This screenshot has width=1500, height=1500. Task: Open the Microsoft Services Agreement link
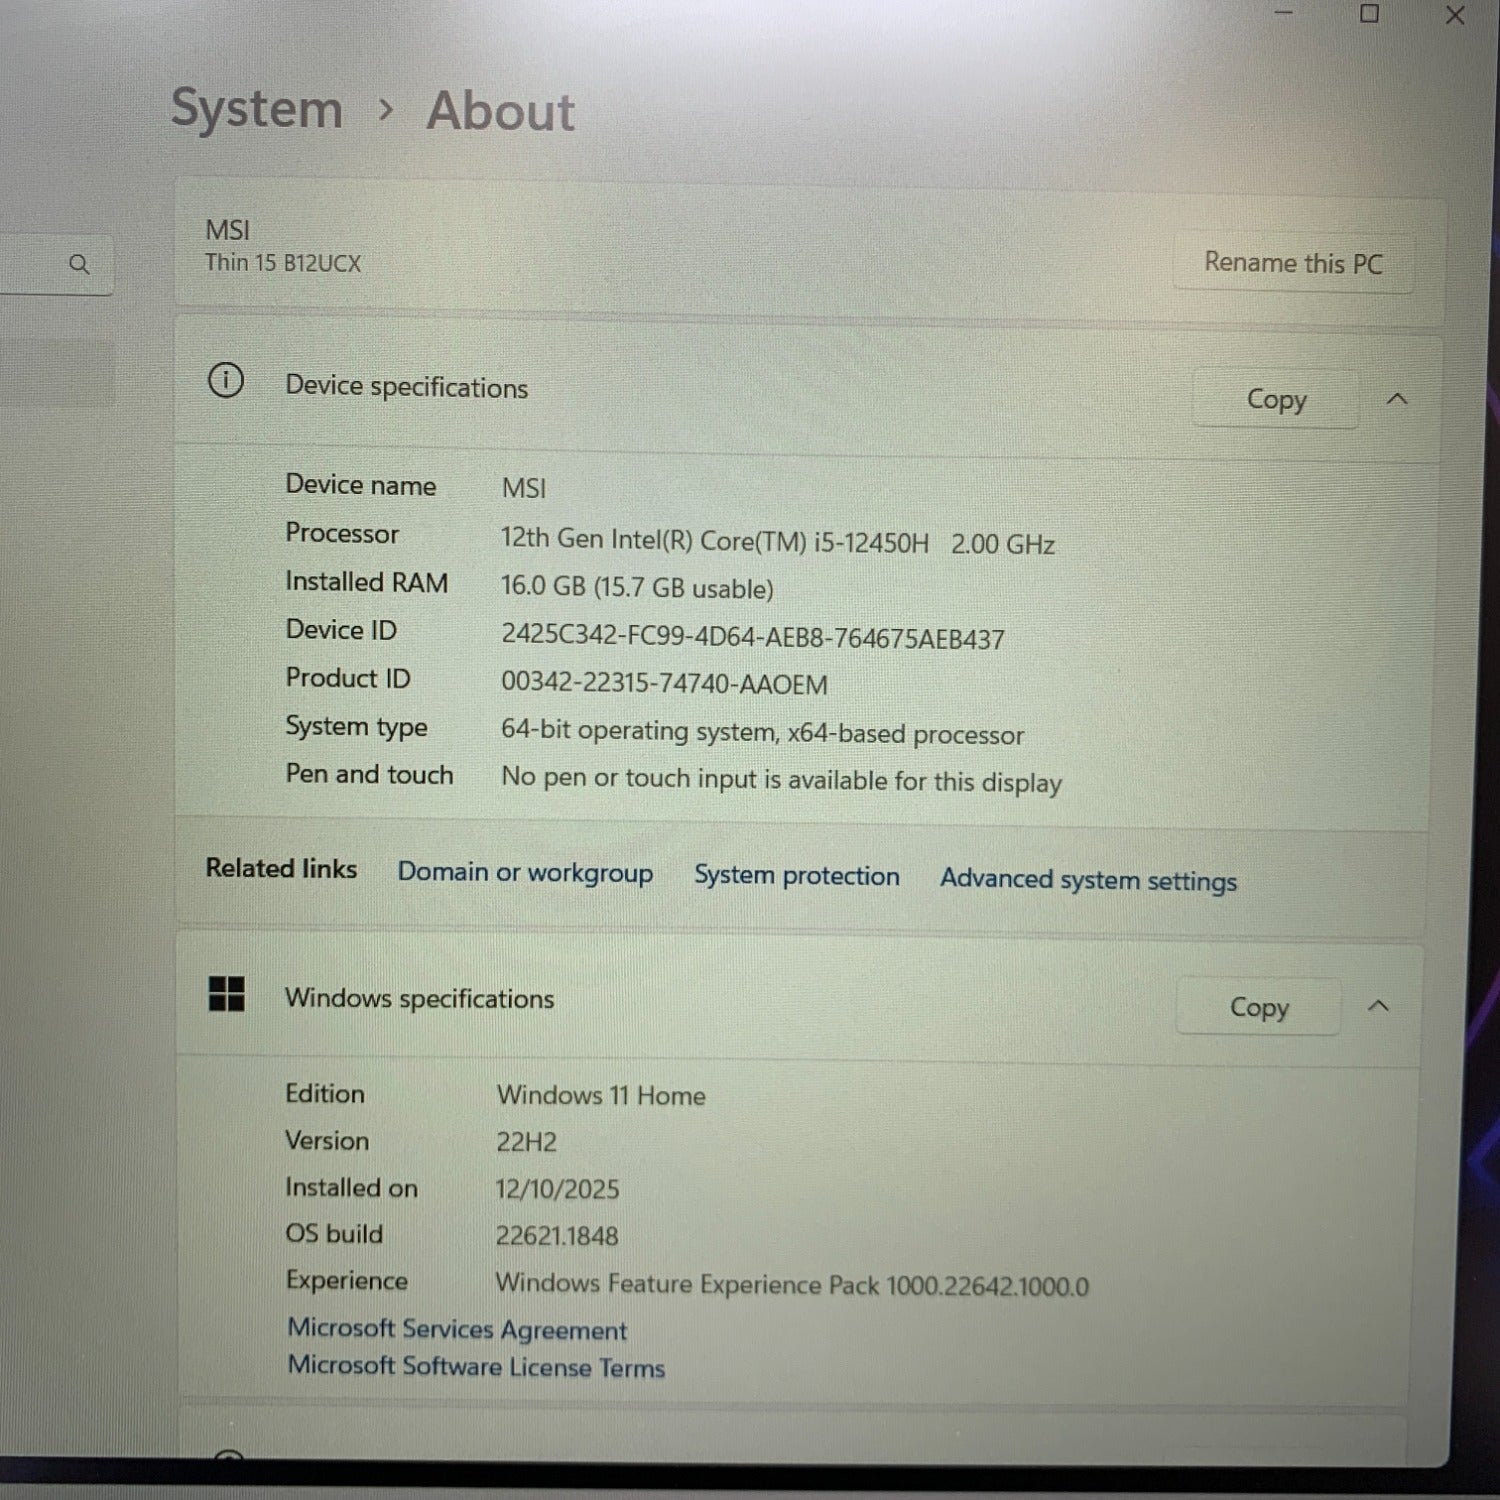coord(457,1329)
